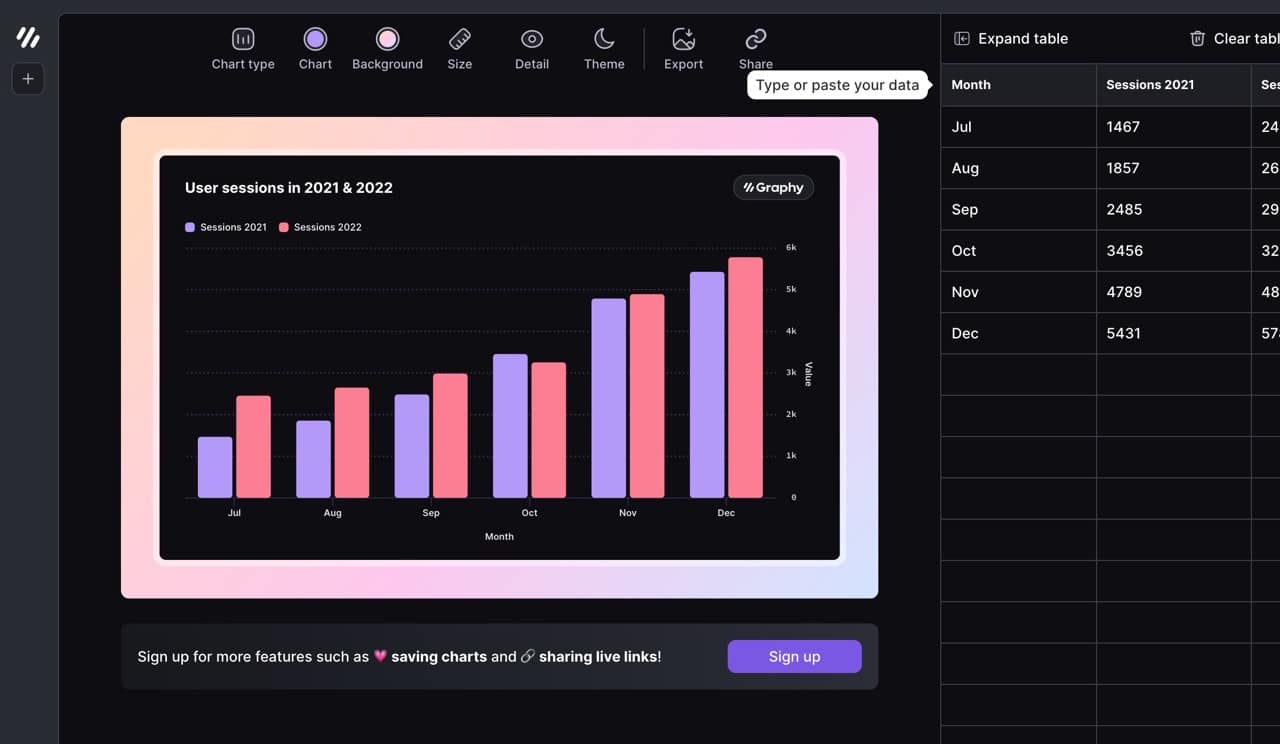Select the Month column header cell
Viewport: 1280px width, 744px height.
click(x=1018, y=85)
